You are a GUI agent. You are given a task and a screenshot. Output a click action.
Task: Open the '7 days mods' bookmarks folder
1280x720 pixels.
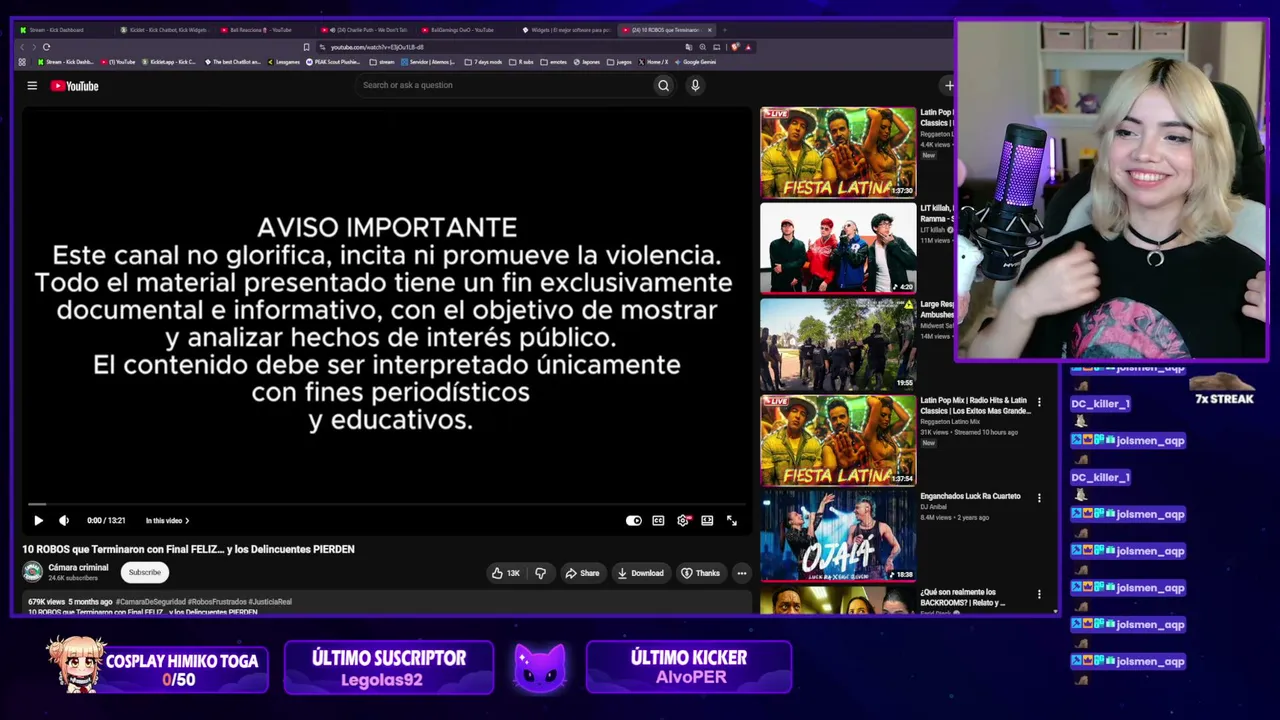pos(483,62)
